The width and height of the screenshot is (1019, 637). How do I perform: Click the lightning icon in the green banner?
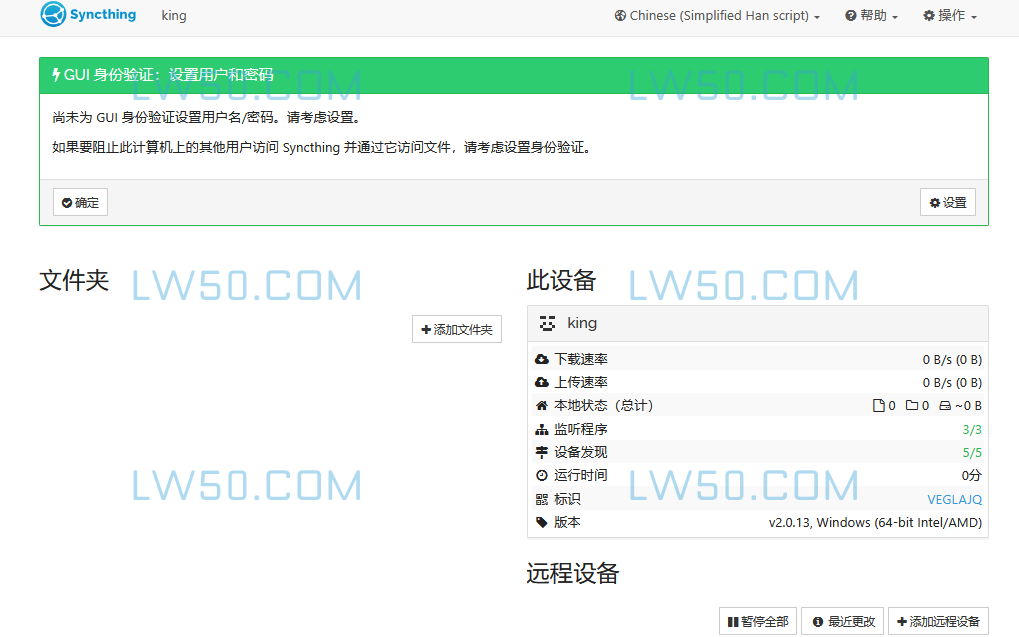point(56,74)
